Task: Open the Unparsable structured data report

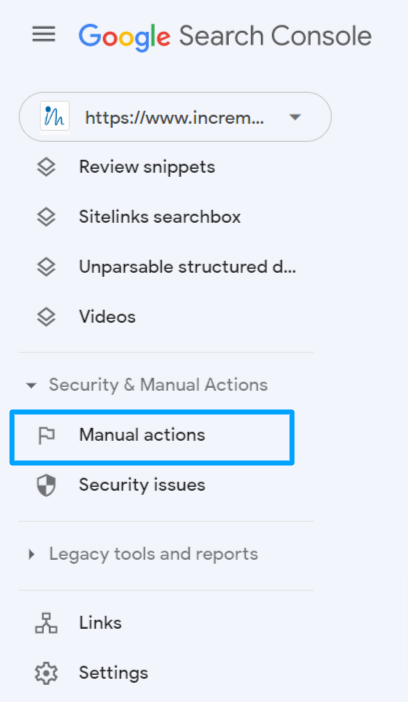Action: click(188, 267)
